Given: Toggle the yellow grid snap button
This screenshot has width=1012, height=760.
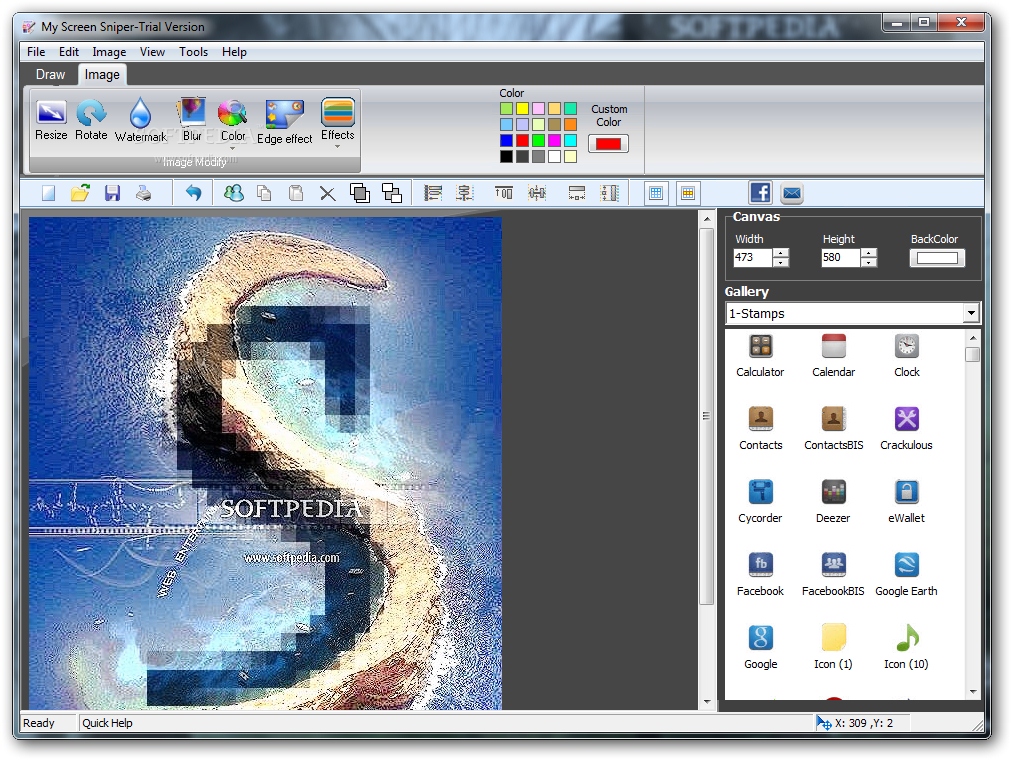Looking at the screenshot, I should (x=688, y=193).
